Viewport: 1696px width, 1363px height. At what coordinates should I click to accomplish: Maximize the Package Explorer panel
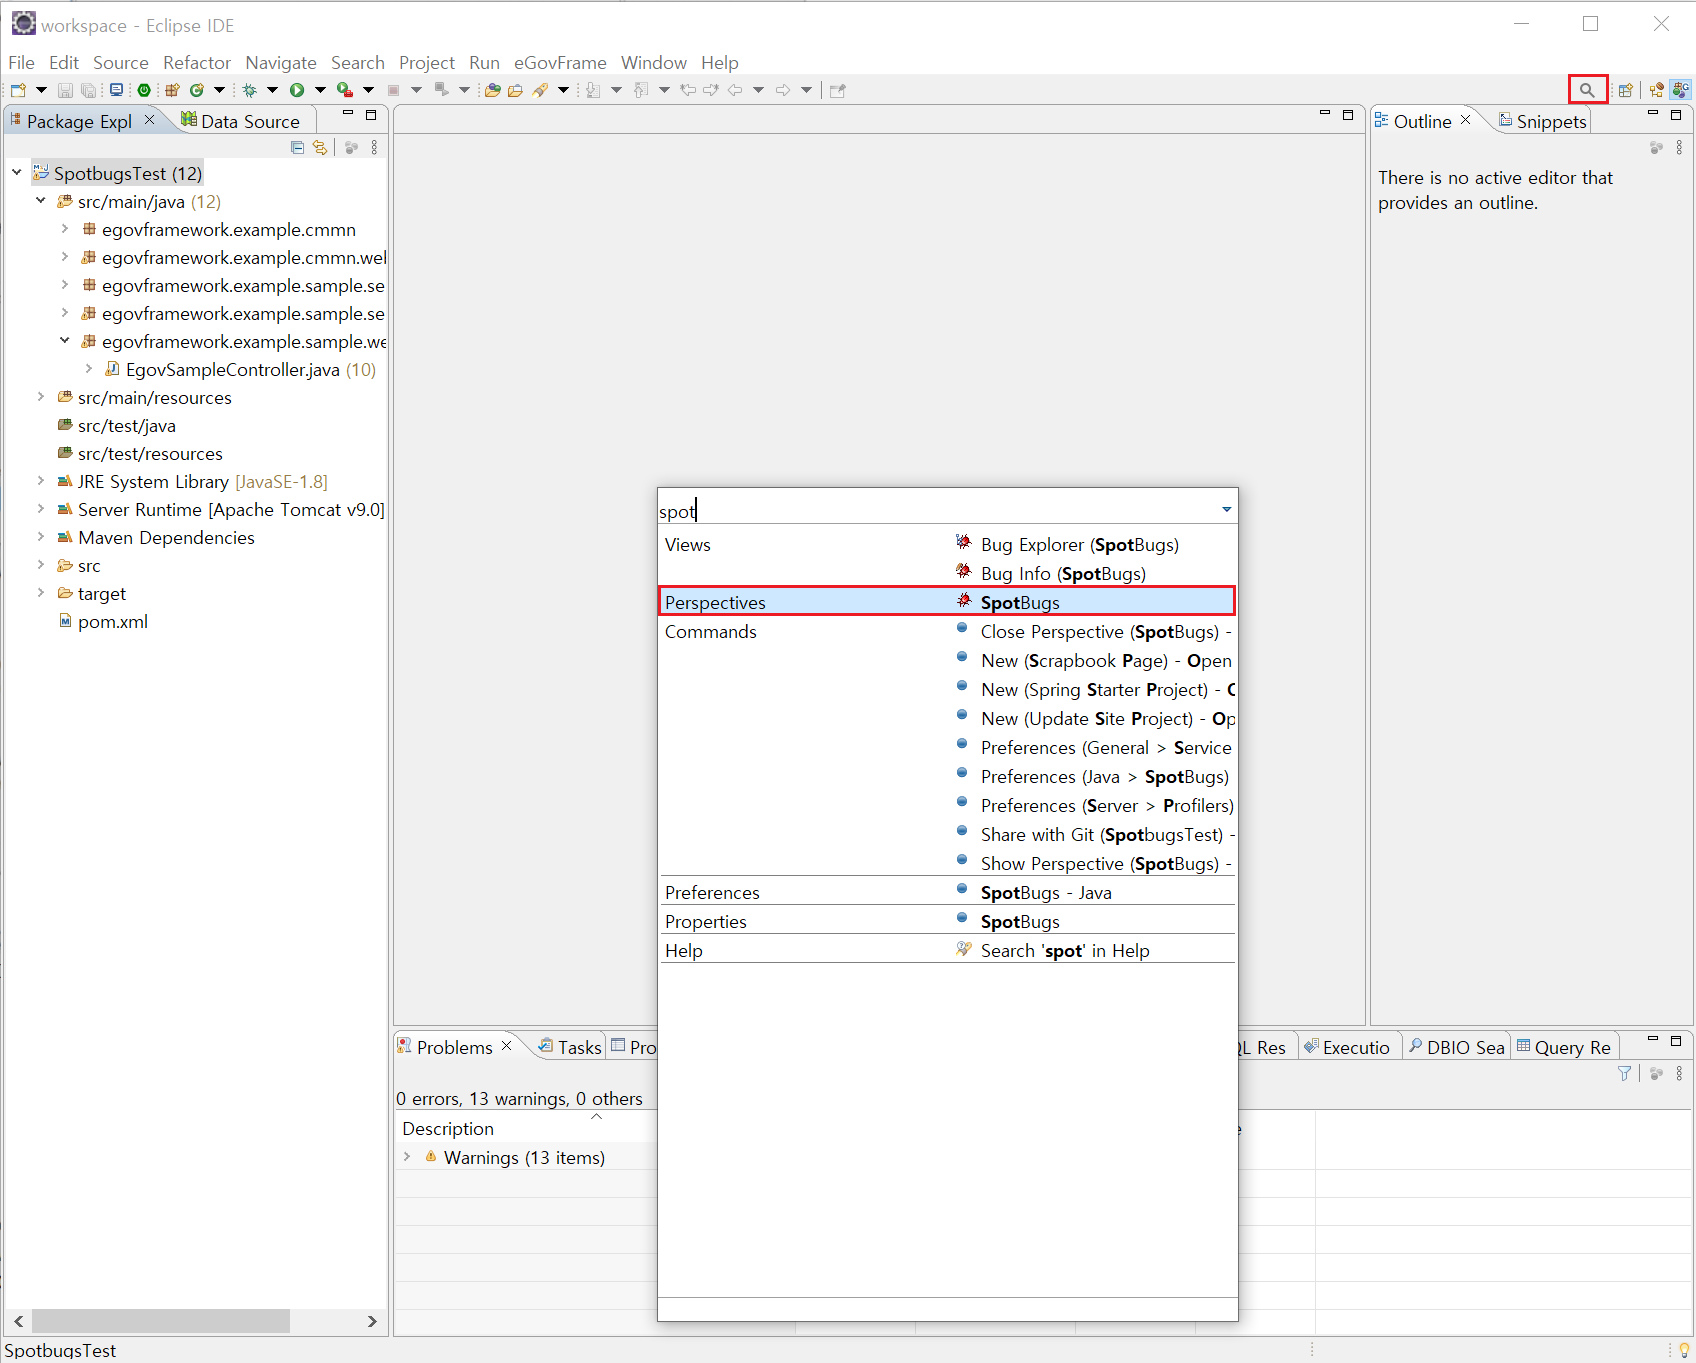(x=371, y=115)
